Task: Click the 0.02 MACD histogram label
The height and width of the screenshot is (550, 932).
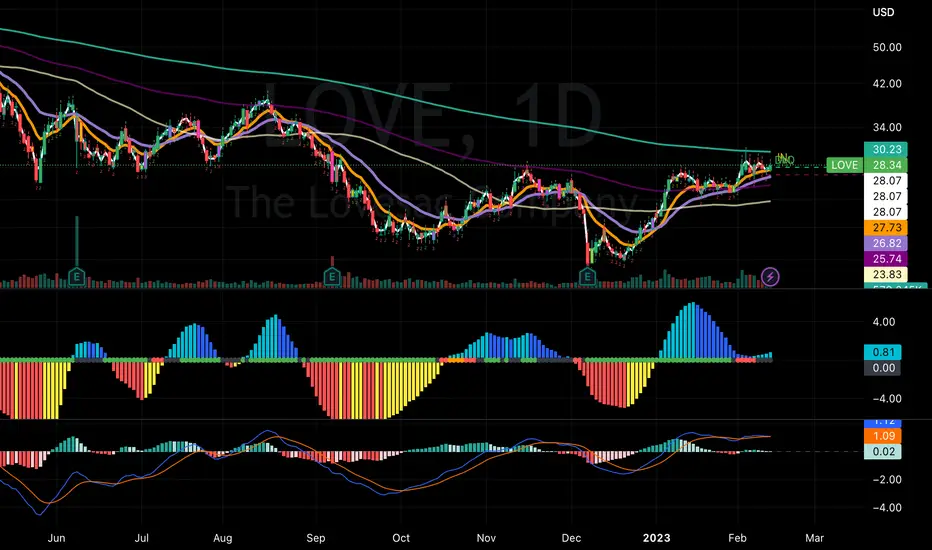Action: point(883,452)
